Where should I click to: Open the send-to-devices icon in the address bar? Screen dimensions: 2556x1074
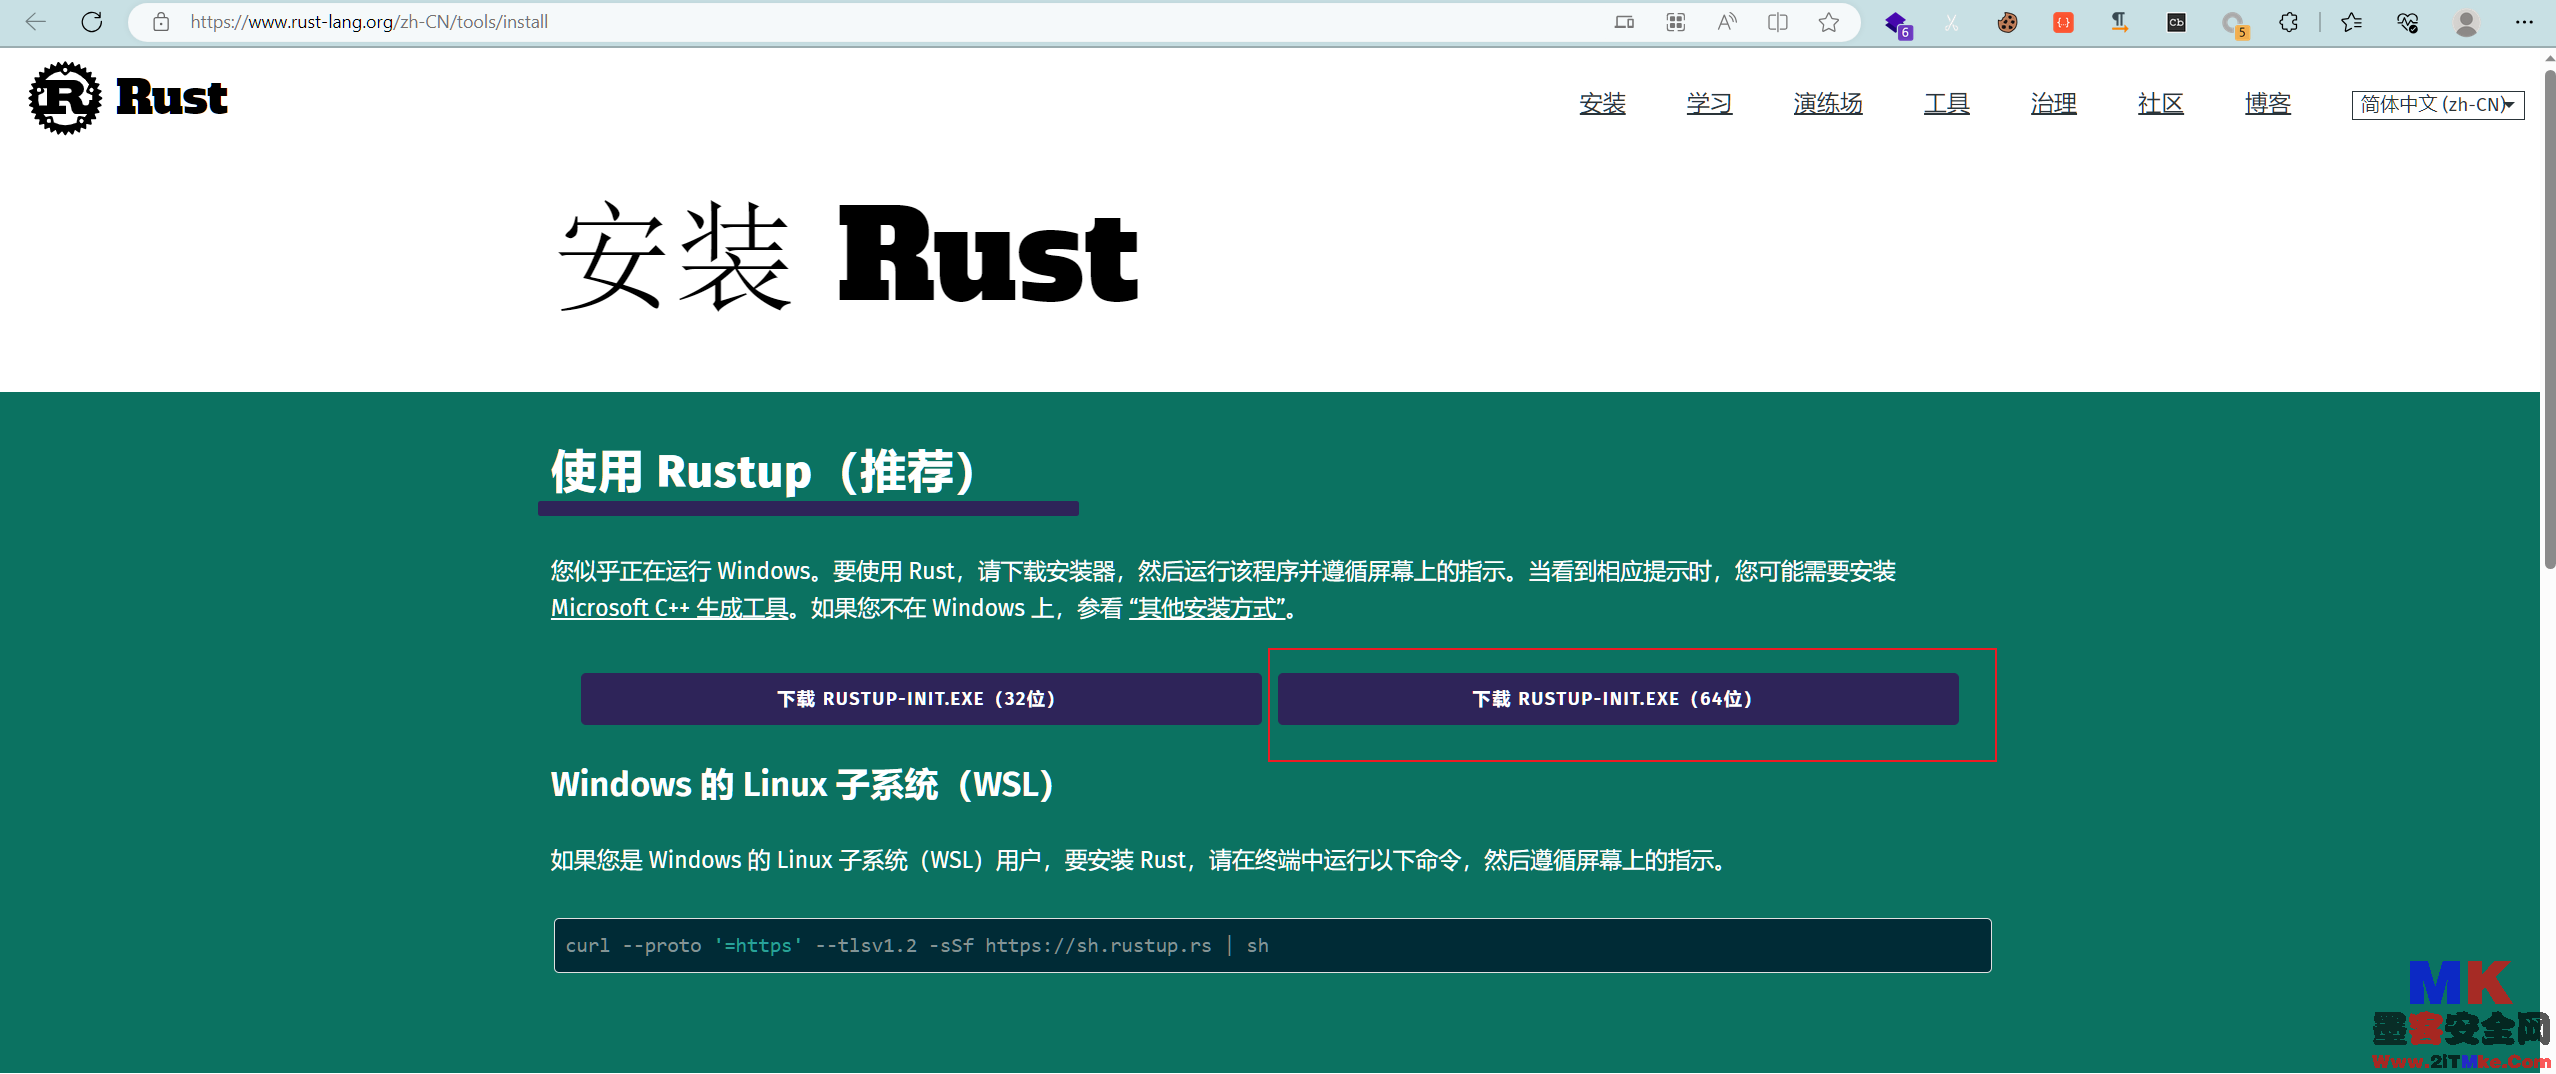tap(1624, 22)
